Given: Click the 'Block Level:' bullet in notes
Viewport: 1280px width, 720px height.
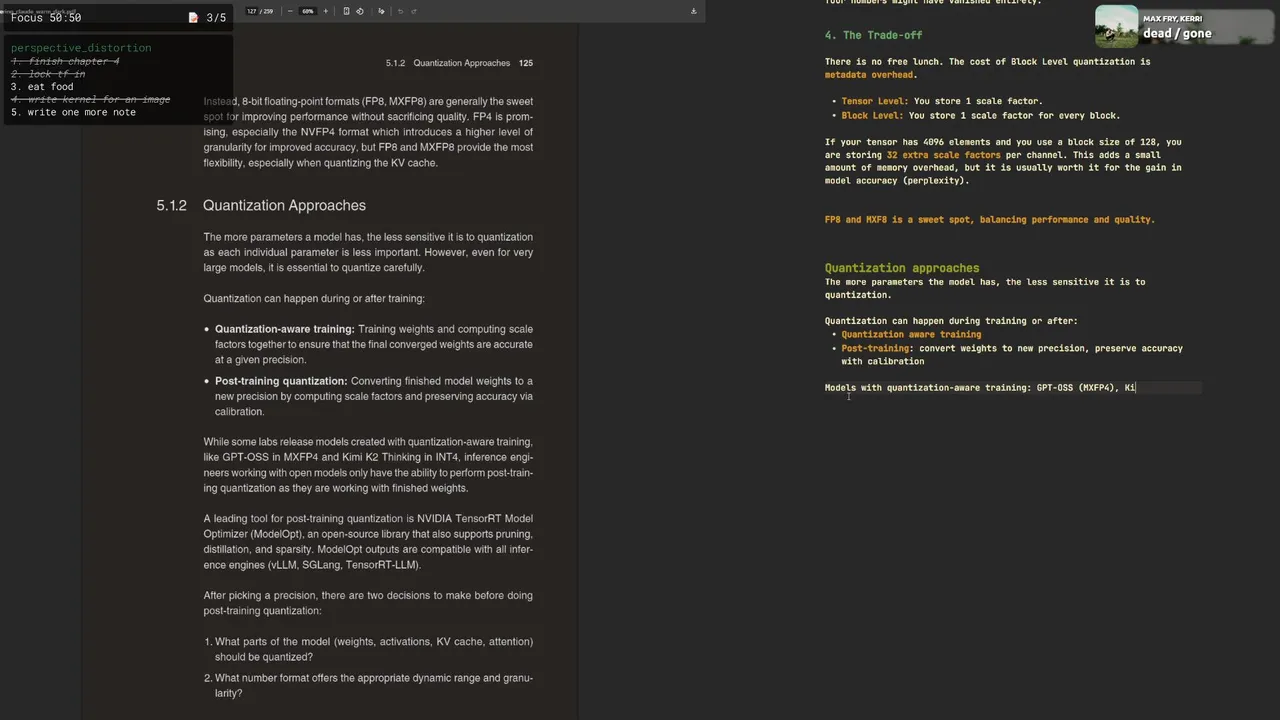Looking at the screenshot, I should coord(872,115).
